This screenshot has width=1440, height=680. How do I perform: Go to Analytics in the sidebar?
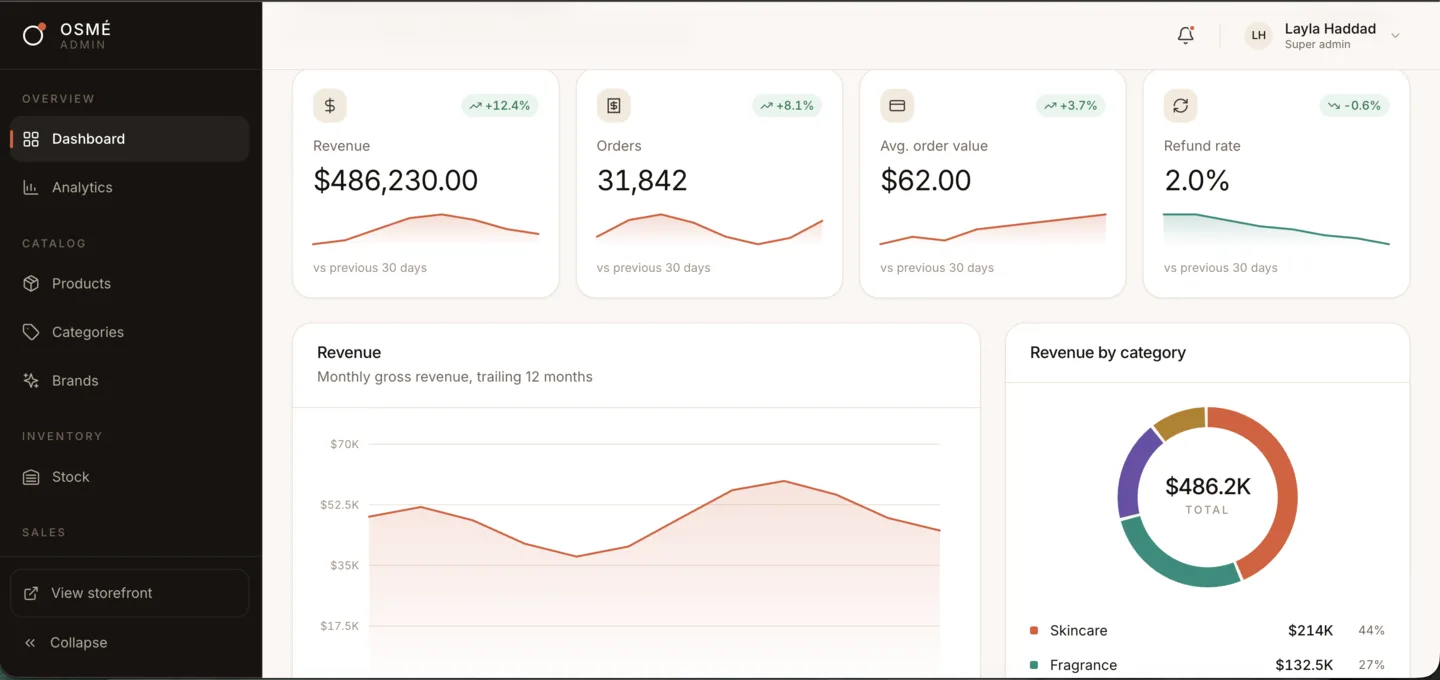coord(130,187)
